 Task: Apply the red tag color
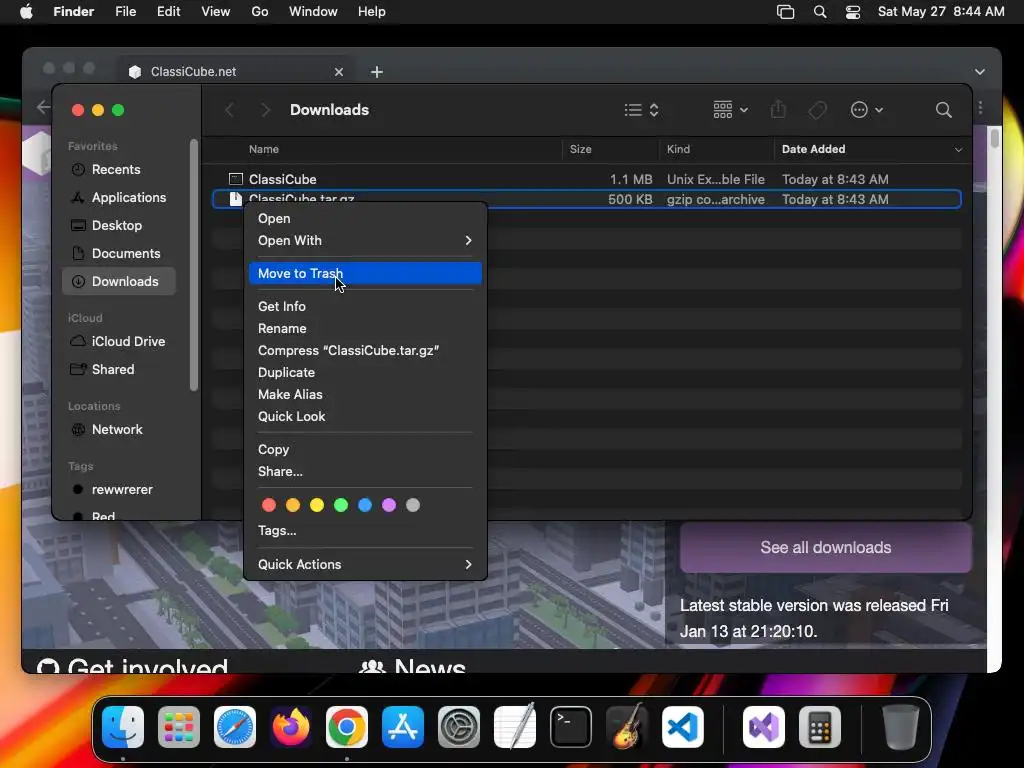coord(268,505)
